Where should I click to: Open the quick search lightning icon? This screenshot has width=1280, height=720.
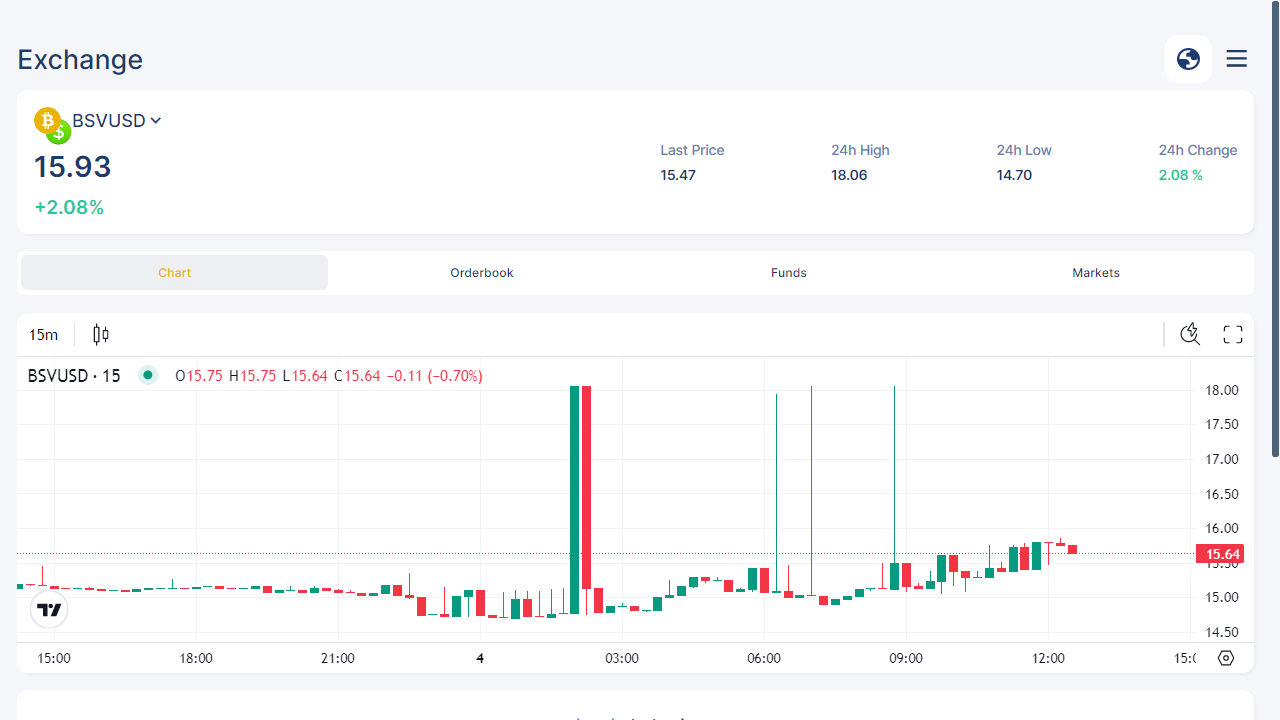pos(1190,334)
